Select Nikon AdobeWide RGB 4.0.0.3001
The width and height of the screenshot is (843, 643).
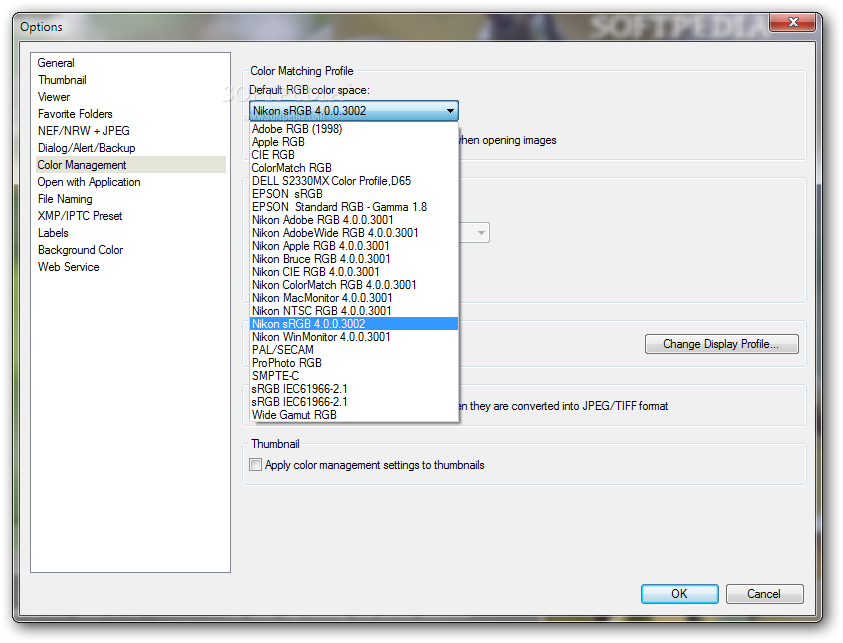point(354,233)
